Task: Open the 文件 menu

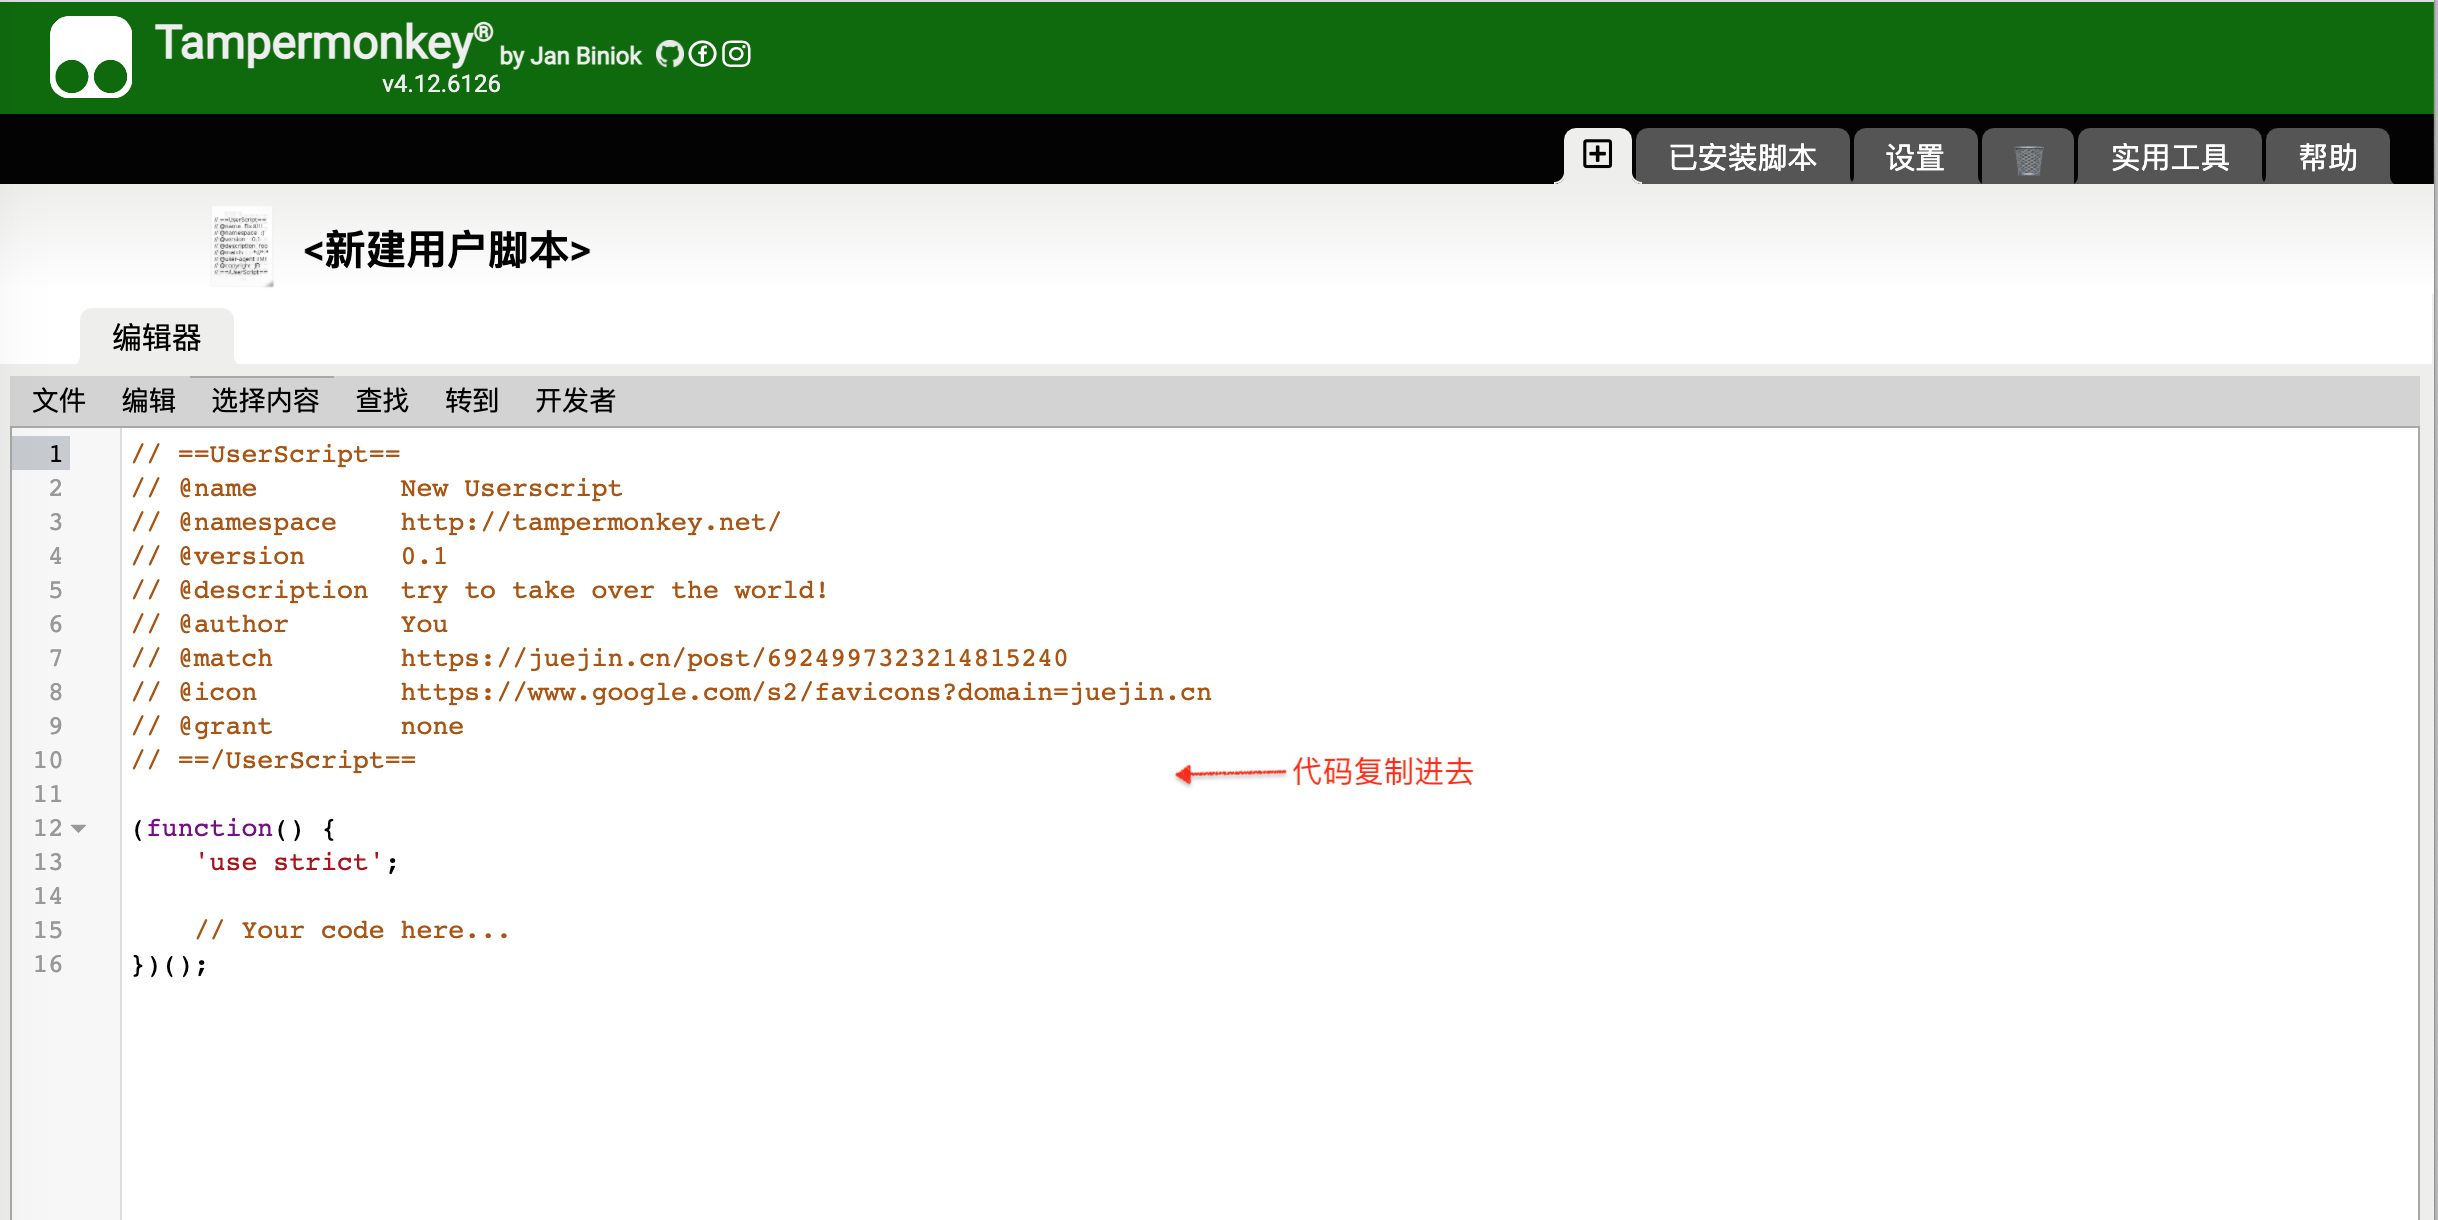Action: pos(58,401)
